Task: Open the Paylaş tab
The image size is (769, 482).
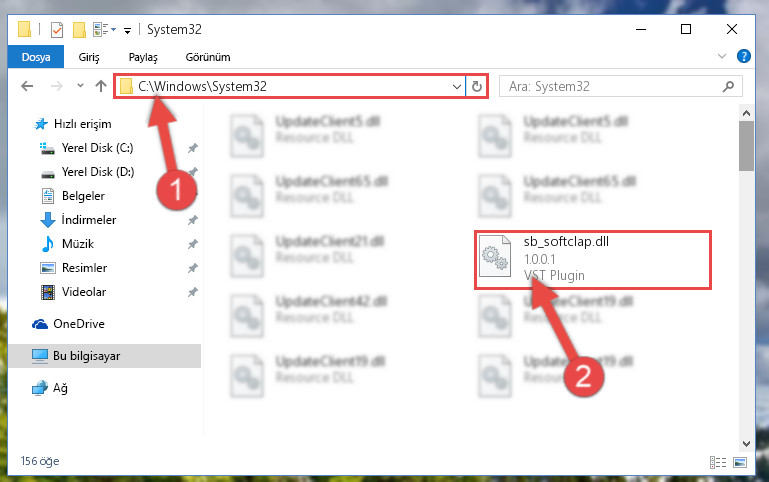Action: point(143,57)
